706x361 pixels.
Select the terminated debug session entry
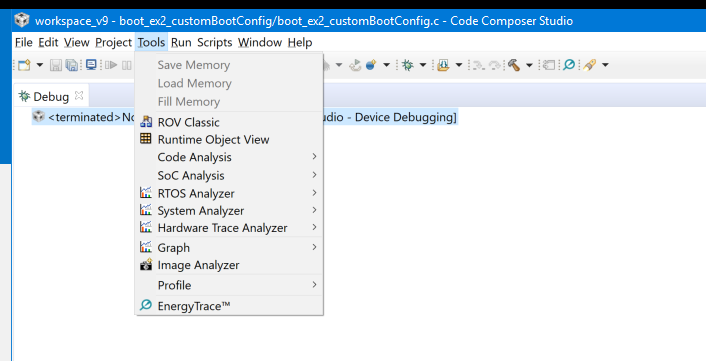(244, 117)
